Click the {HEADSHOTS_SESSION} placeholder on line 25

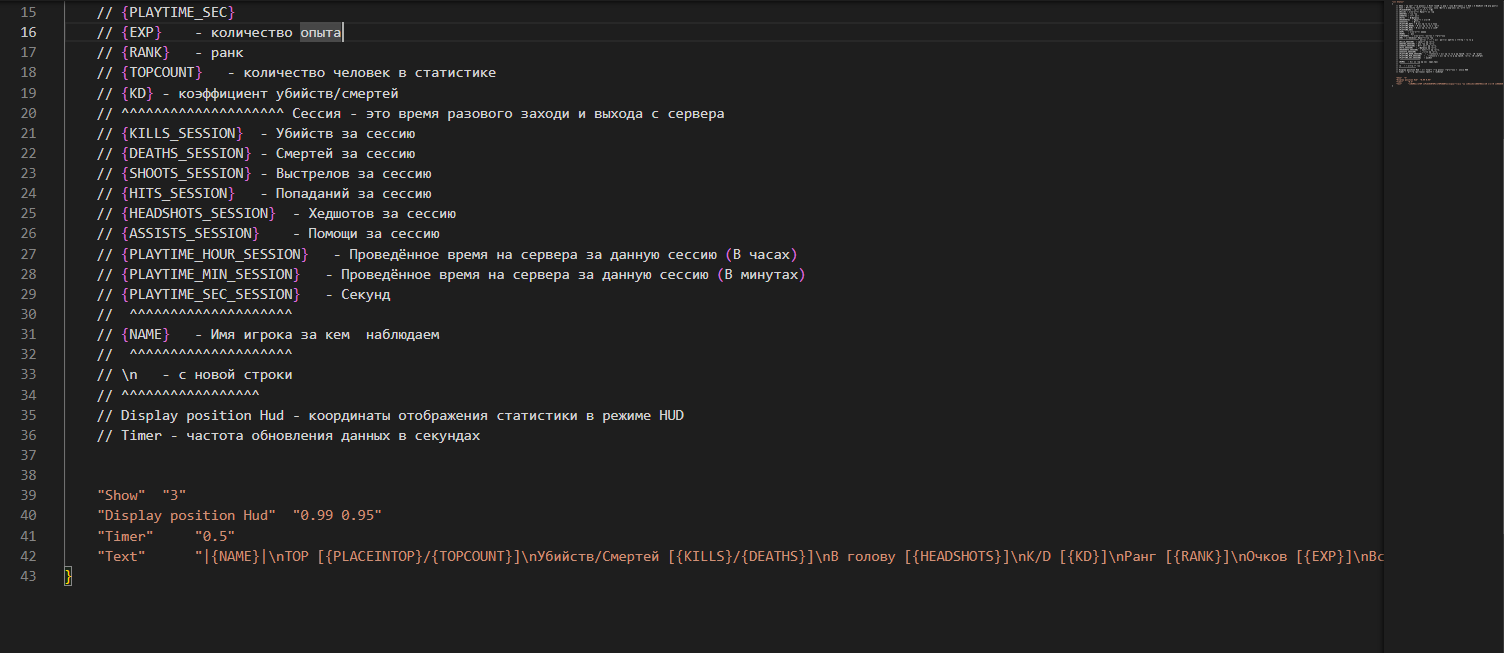[x=198, y=213]
